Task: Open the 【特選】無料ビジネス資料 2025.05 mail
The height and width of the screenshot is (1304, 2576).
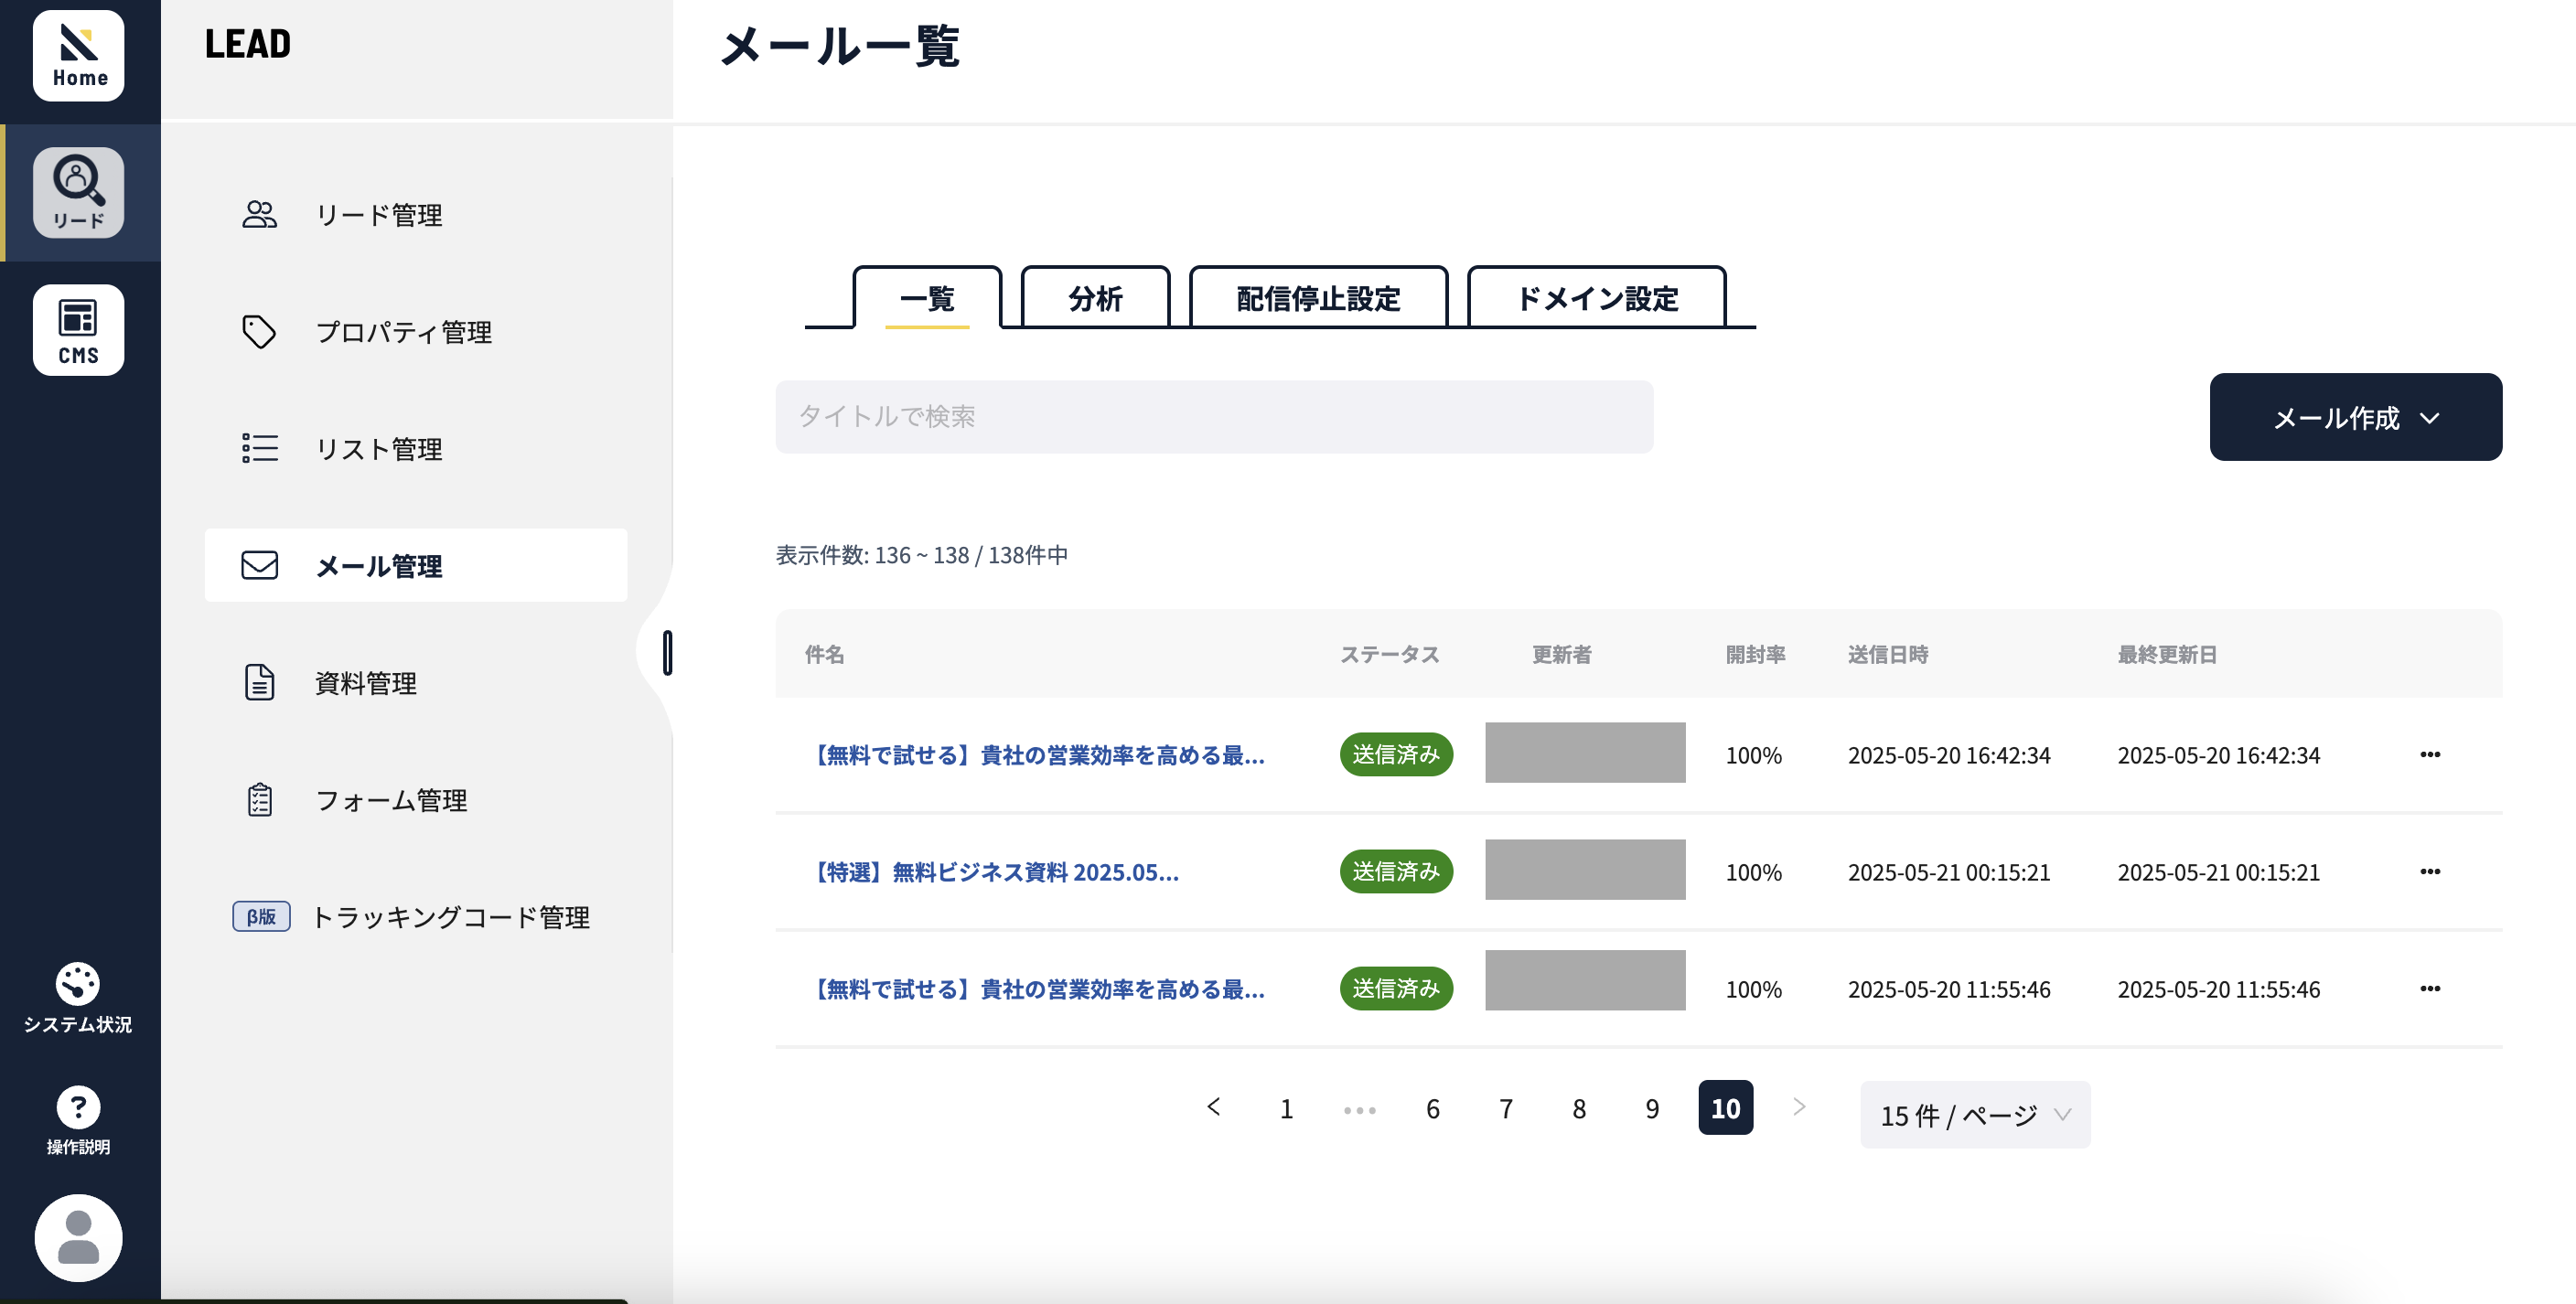Action: pos(993,872)
